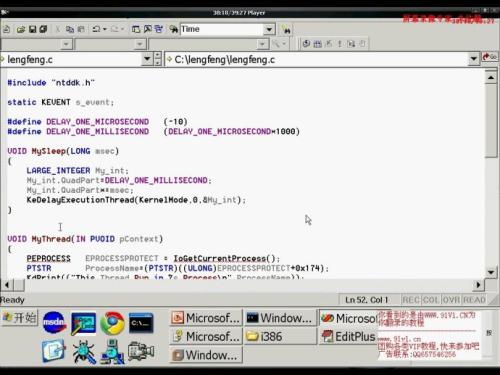The image size is (500, 375).
Task: Expand the C:\lengfeng\lengfeng.c path dropdown
Action: click(x=474, y=60)
